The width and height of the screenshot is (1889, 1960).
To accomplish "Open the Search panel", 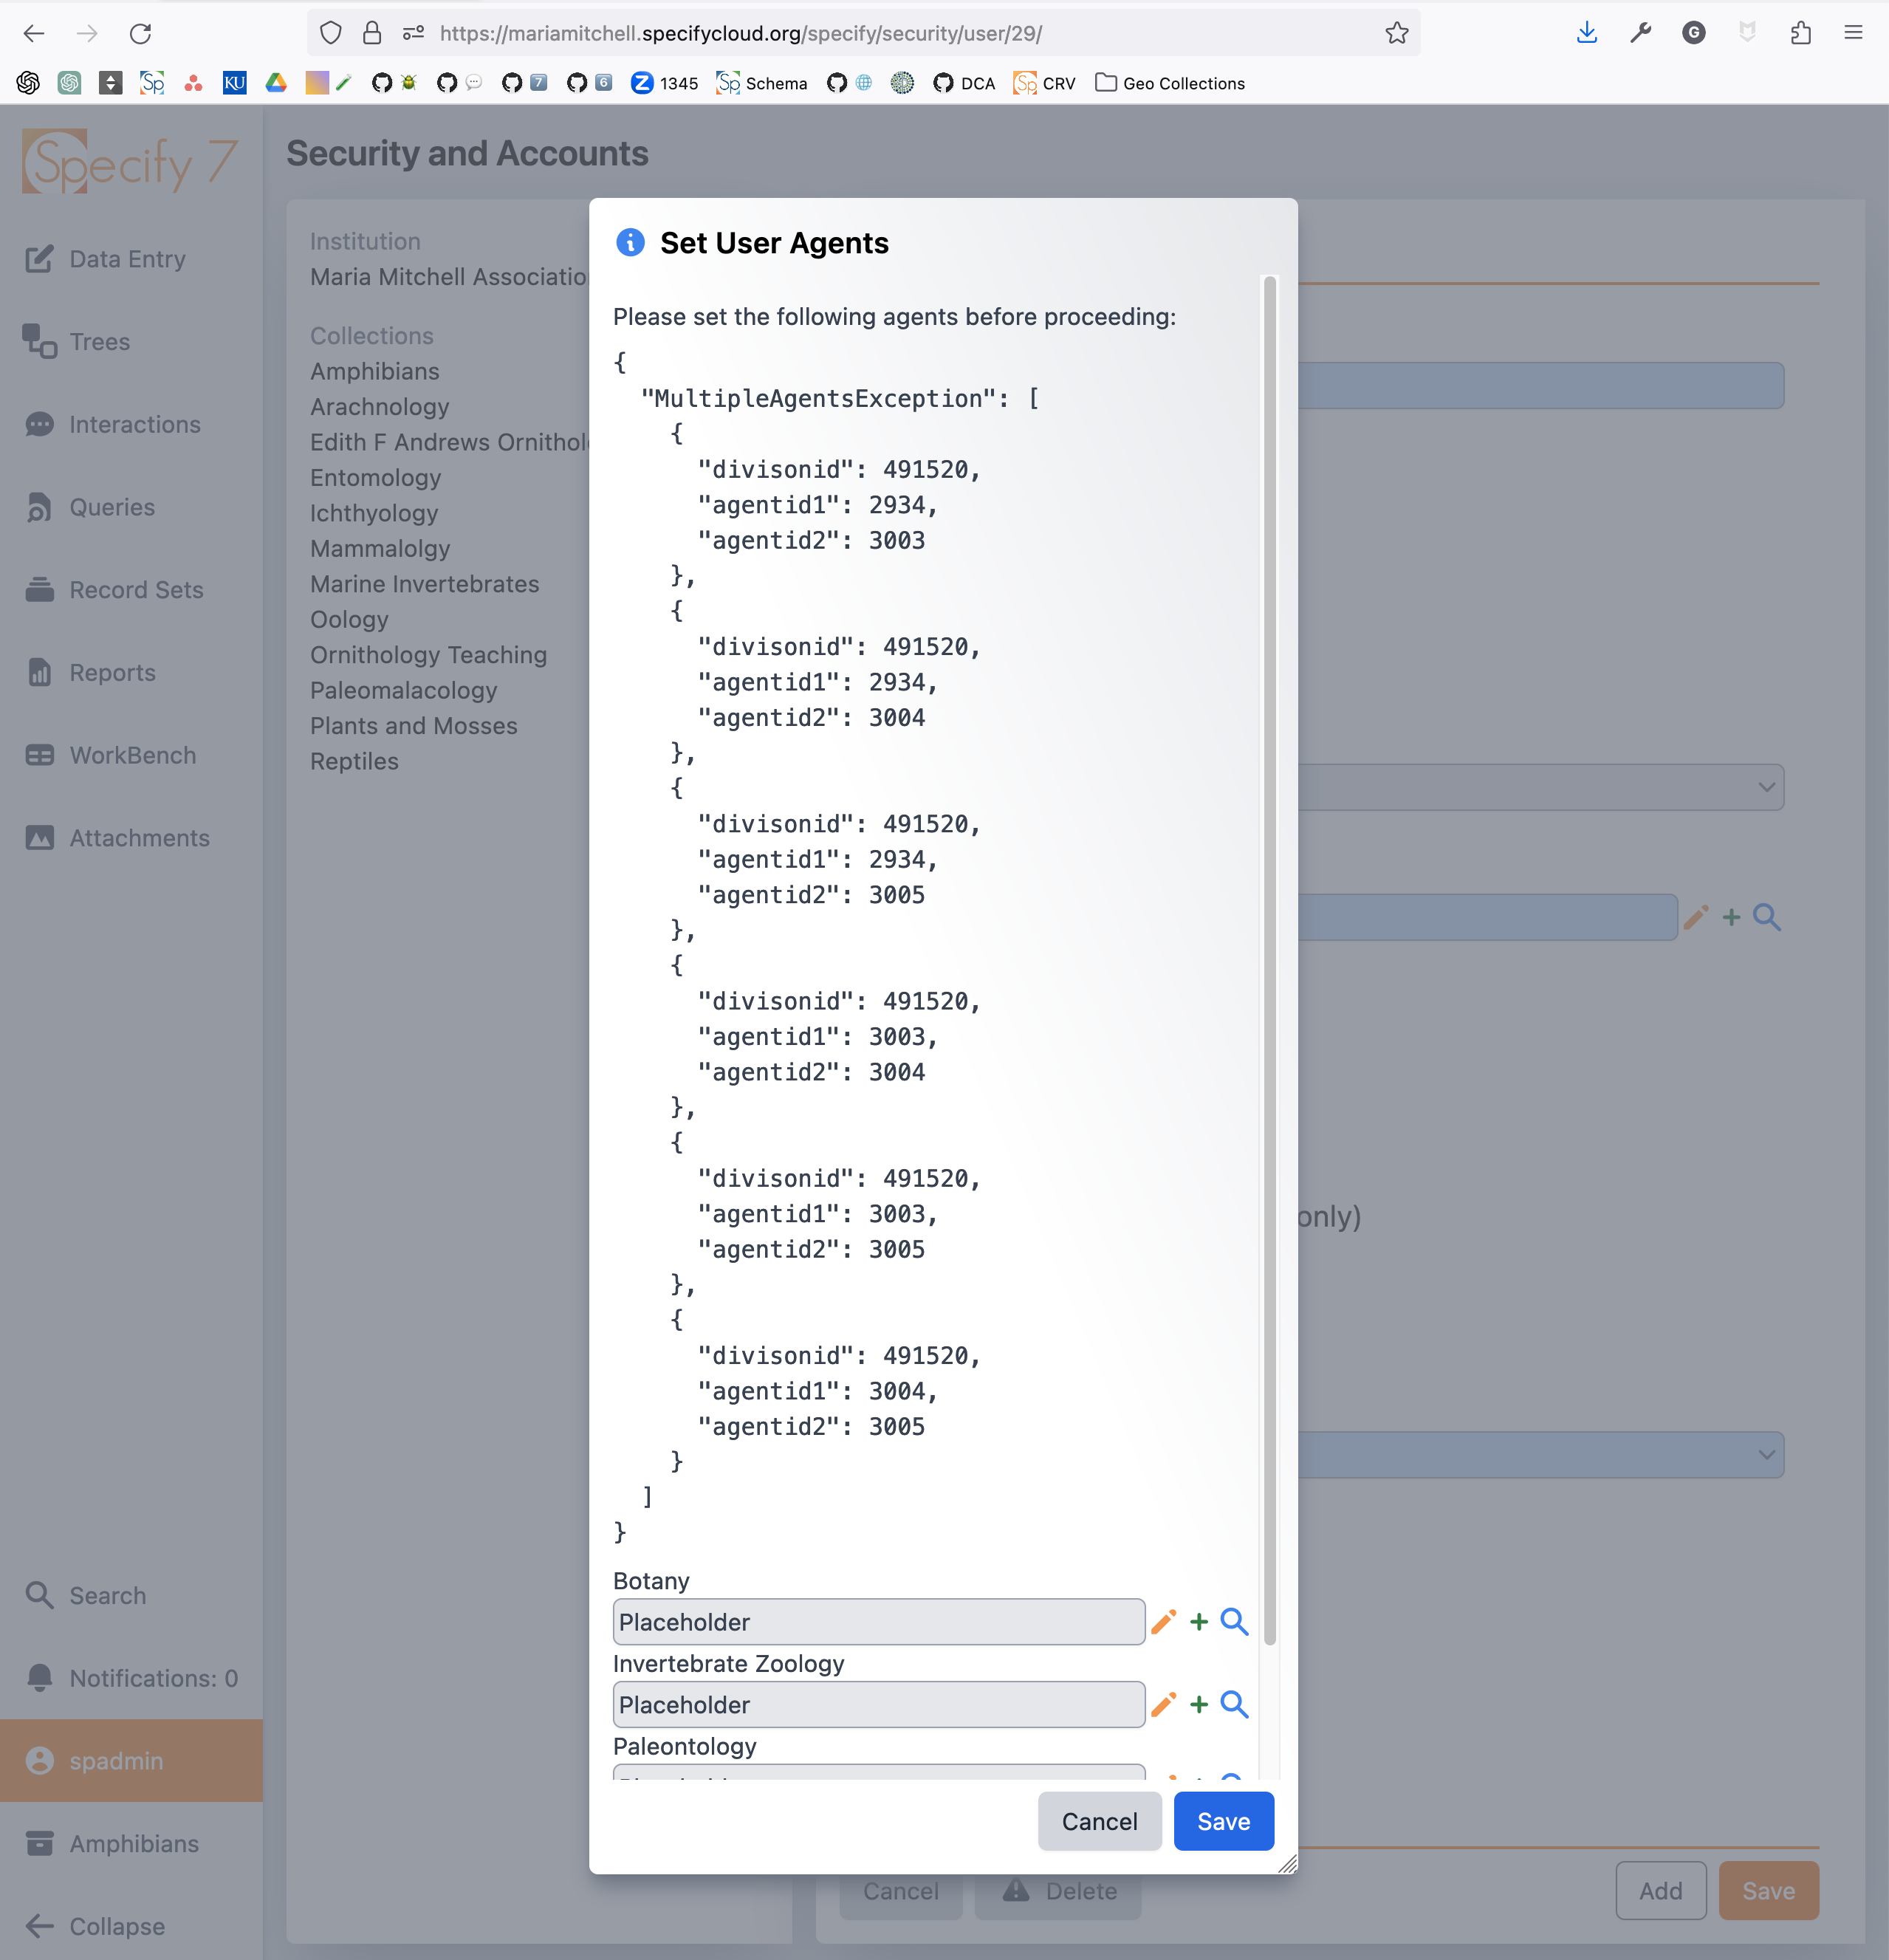I will [x=106, y=1595].
